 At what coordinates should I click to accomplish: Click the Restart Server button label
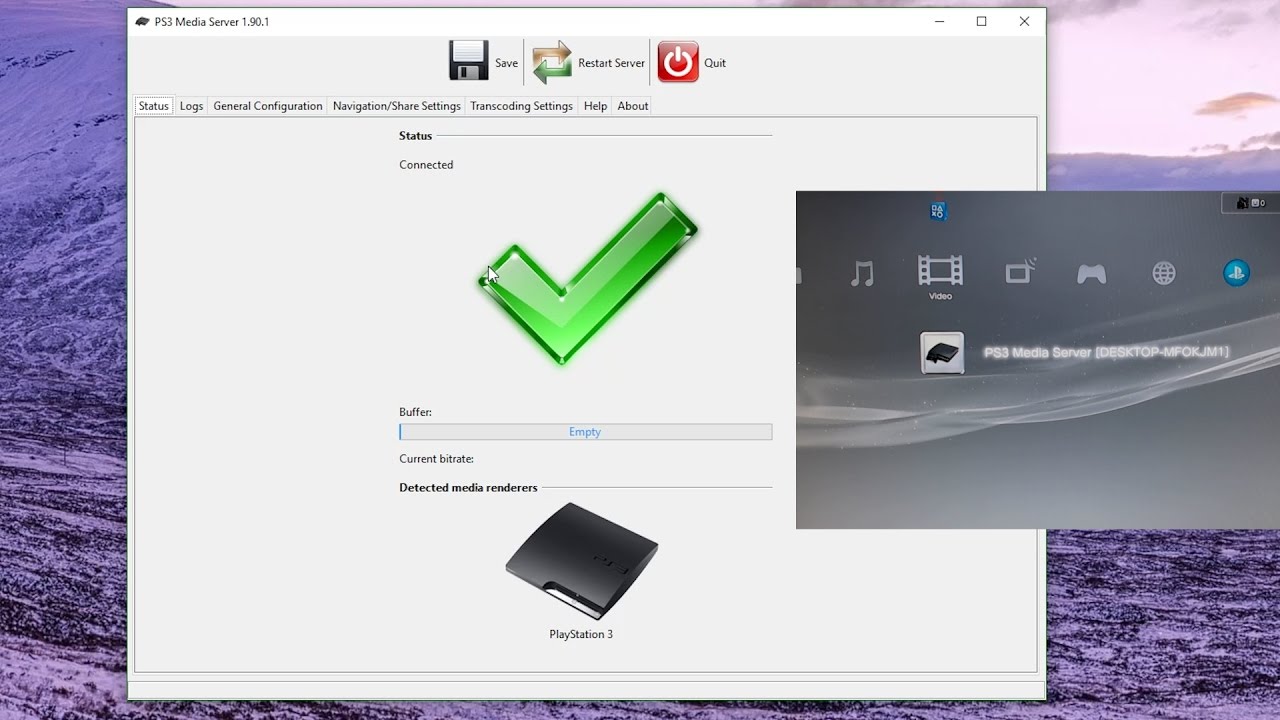click(612, 63)
